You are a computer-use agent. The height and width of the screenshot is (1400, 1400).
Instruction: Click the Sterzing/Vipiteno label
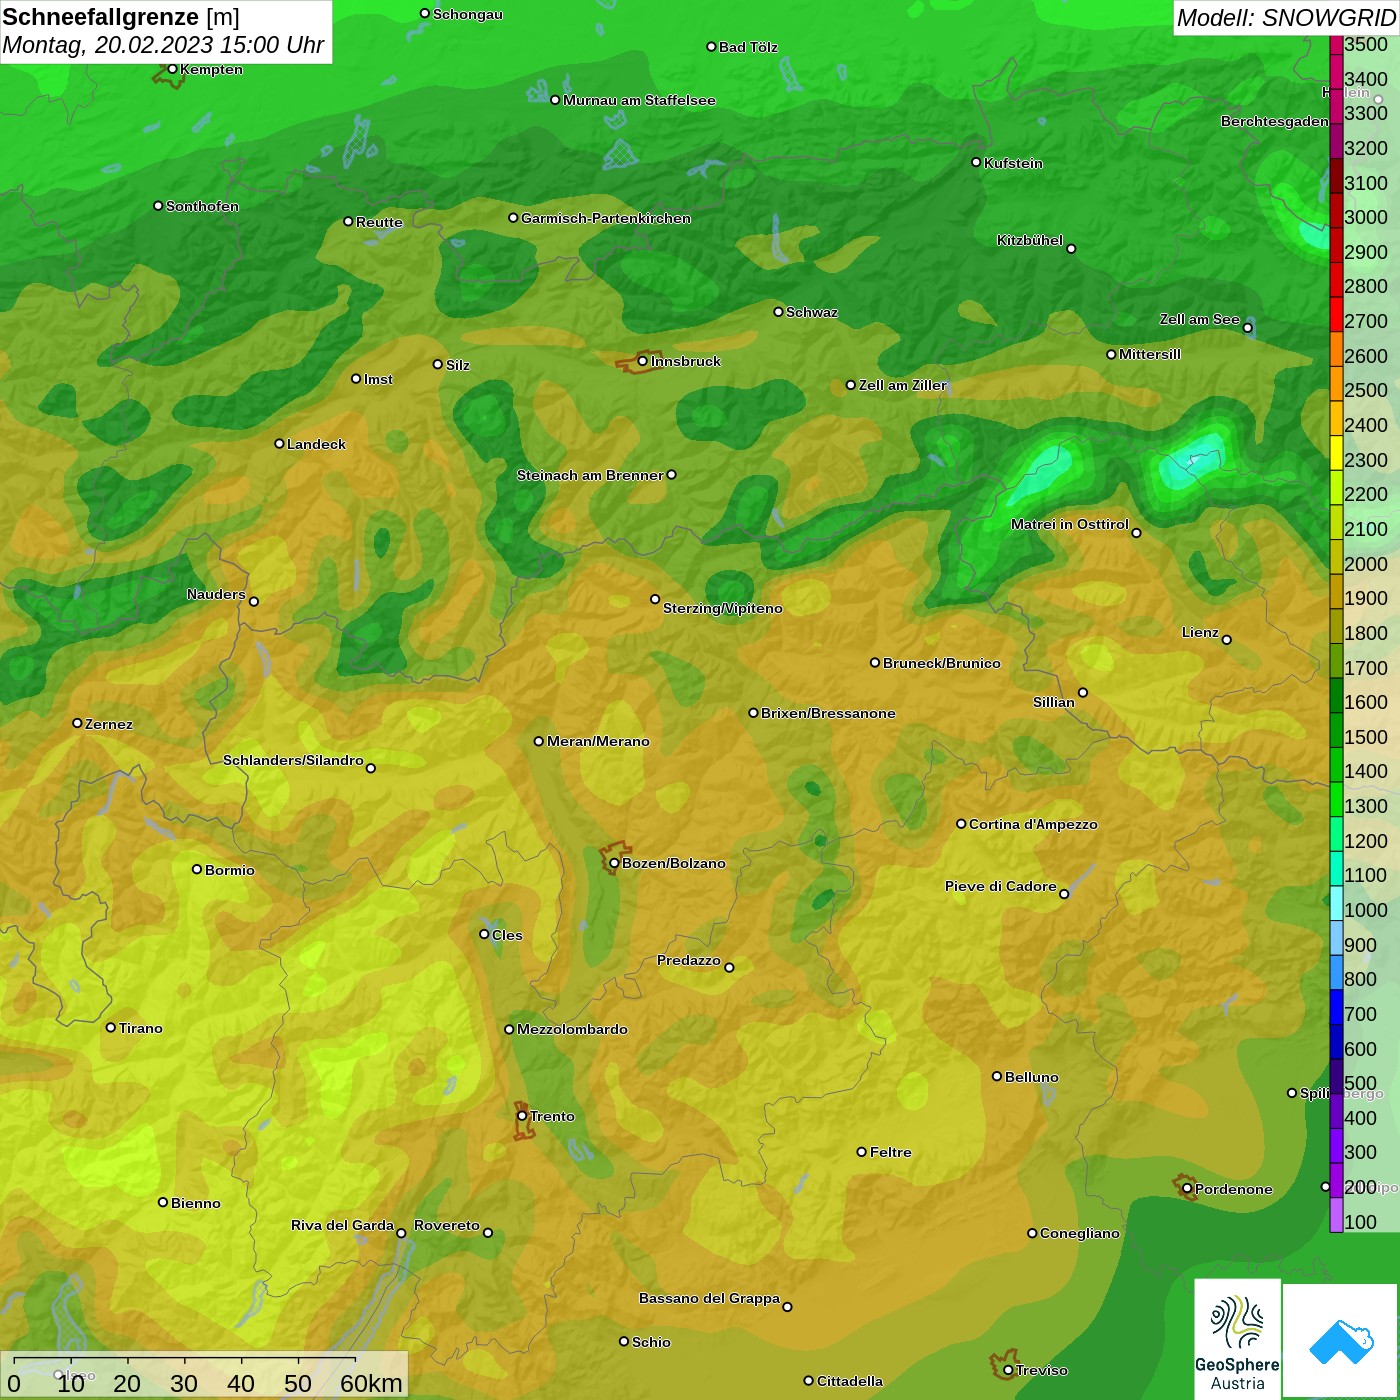(x=723, y=608)
